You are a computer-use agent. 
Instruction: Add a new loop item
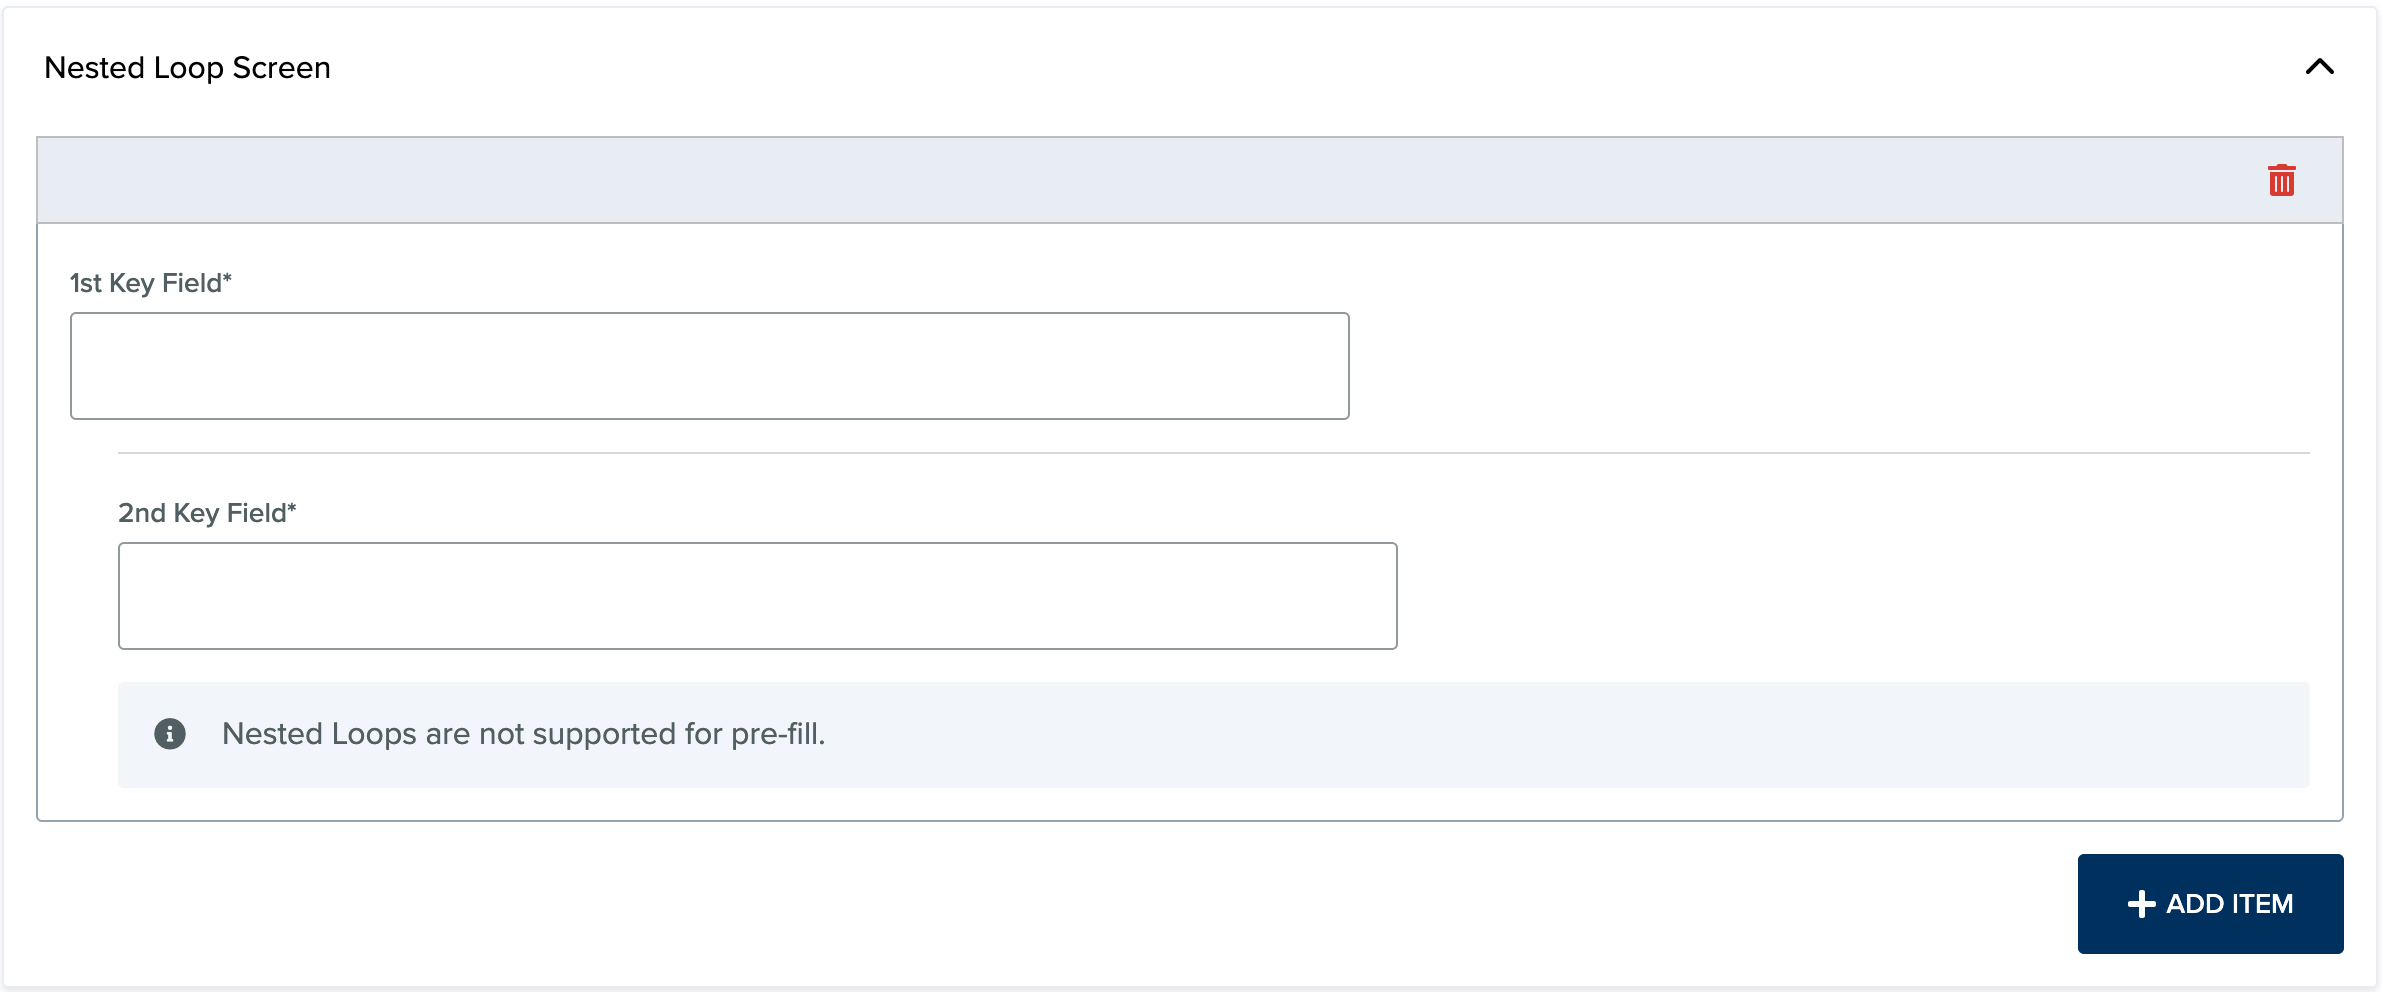(2210, 904)
